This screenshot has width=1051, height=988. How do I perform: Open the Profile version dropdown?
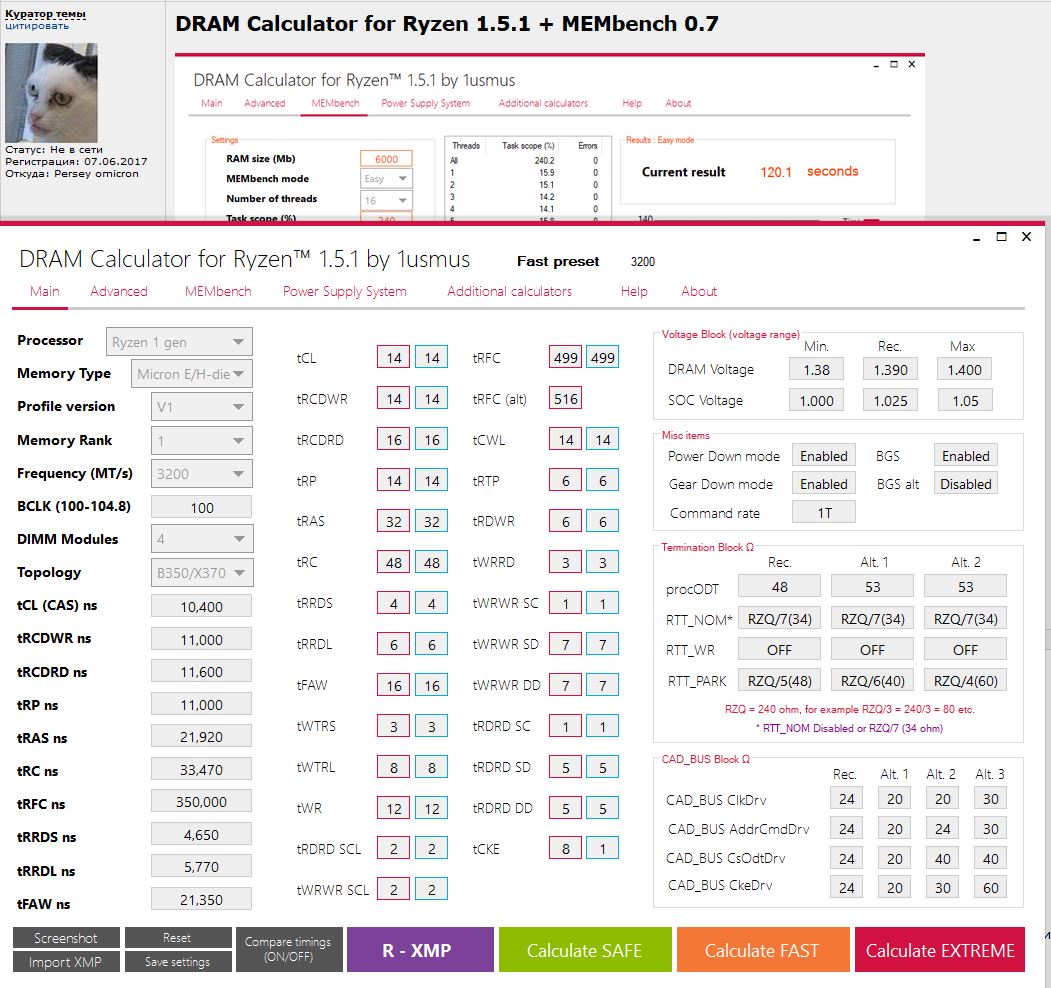[202, 407]
